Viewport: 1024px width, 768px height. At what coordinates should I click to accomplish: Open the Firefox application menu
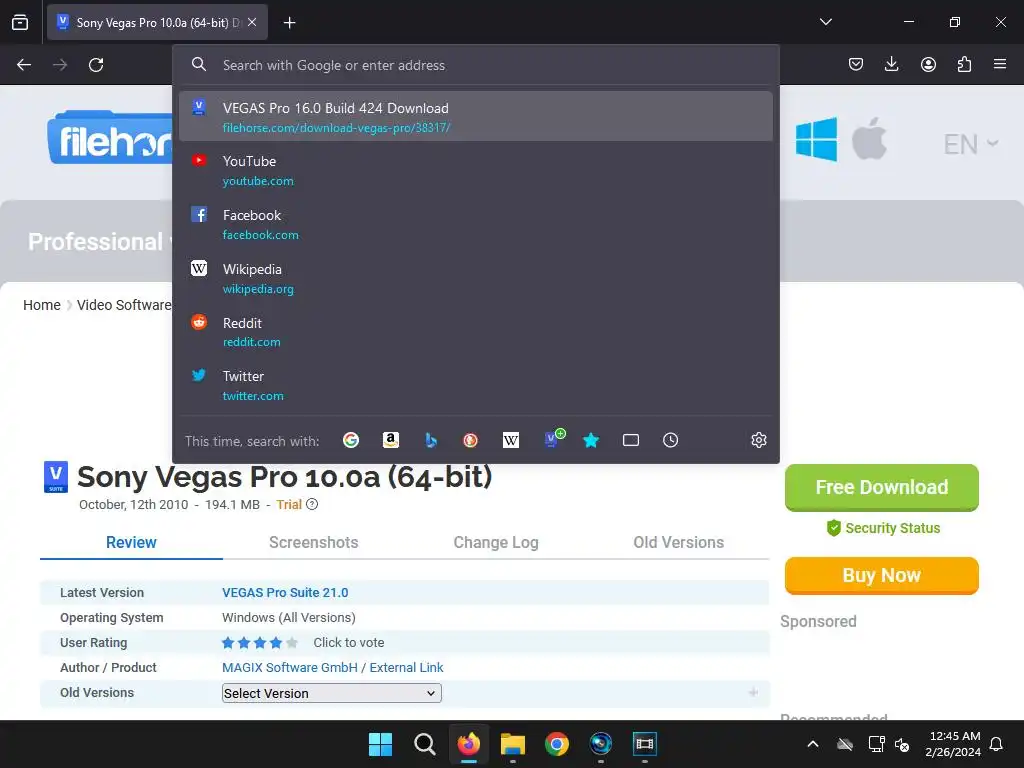tap(1000, 64)
